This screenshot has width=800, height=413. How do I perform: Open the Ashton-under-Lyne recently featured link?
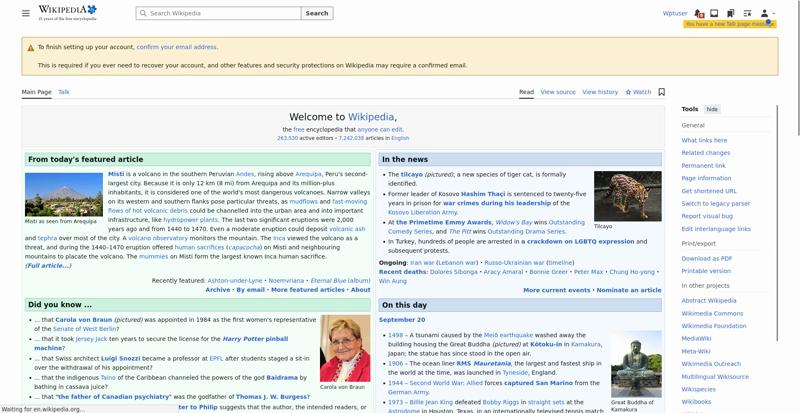point(235,281)
